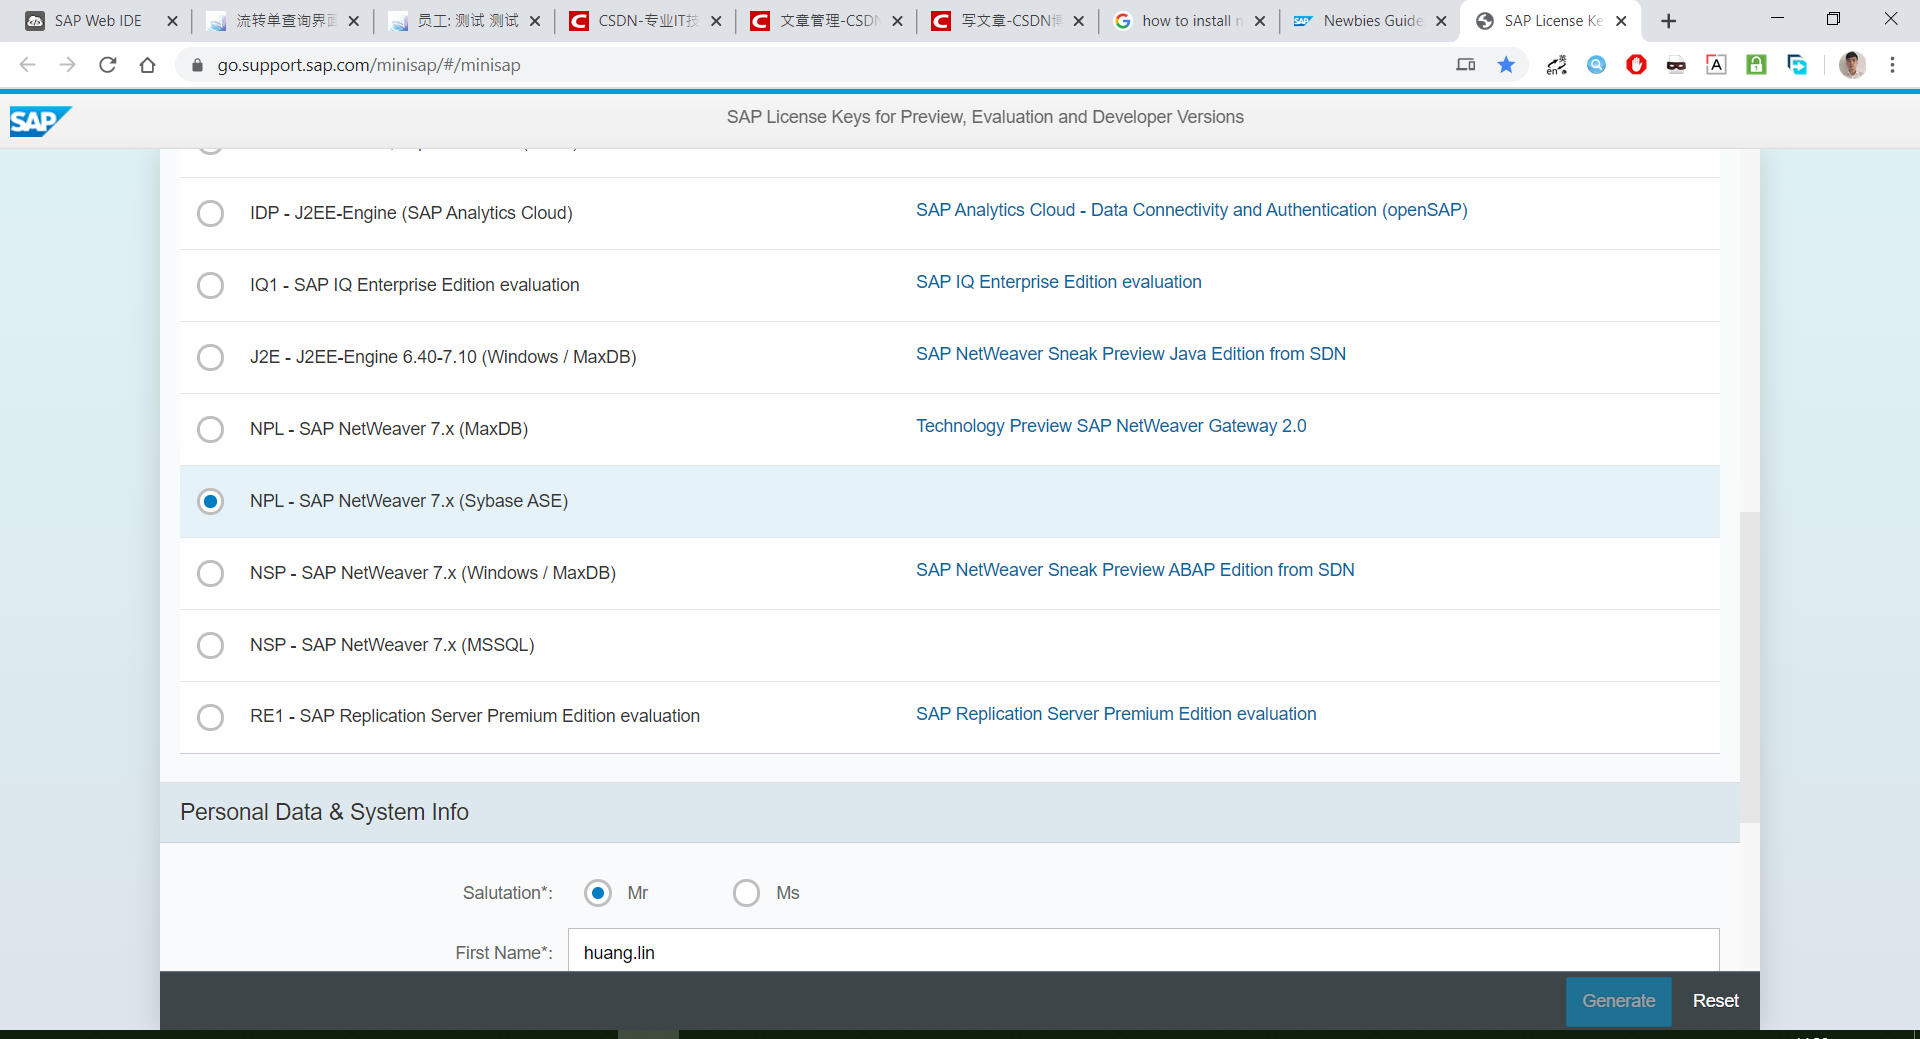This screenshot has height=1039, width=1920.
Task: Select NSP NetWeaver 7.x (MSSQL) radio
Action: 210,645
